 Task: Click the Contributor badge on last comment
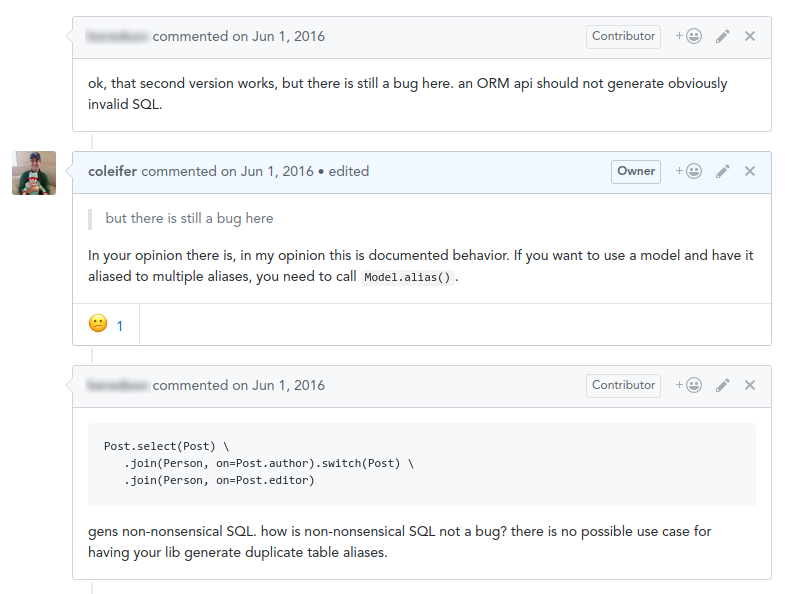(x=623, y=386)
